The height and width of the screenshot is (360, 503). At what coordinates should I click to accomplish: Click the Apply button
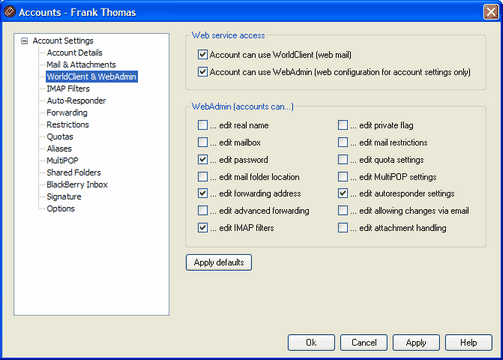pyautogui.click(x=416, y=343)
